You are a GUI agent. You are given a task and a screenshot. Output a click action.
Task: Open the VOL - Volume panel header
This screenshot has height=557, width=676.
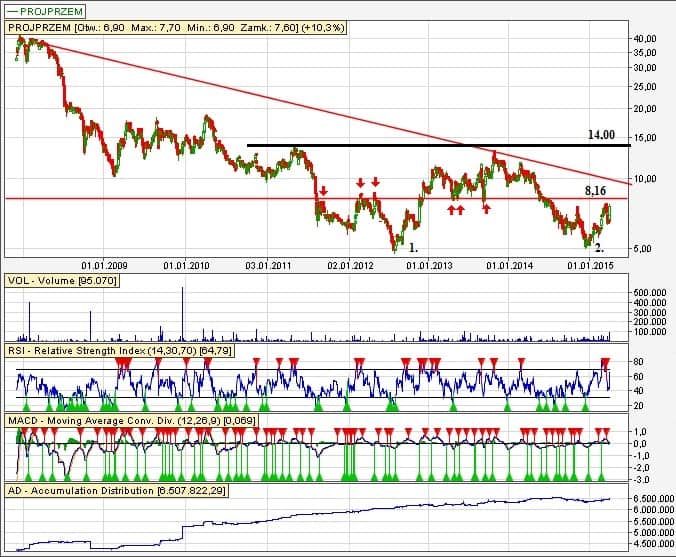62,282
